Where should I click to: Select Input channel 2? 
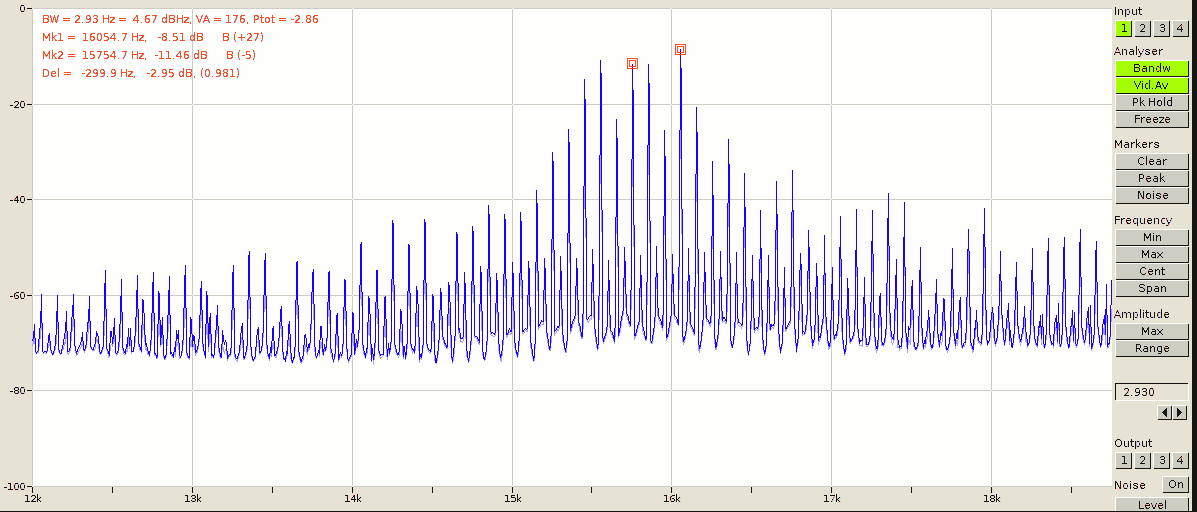[1142, 29]
